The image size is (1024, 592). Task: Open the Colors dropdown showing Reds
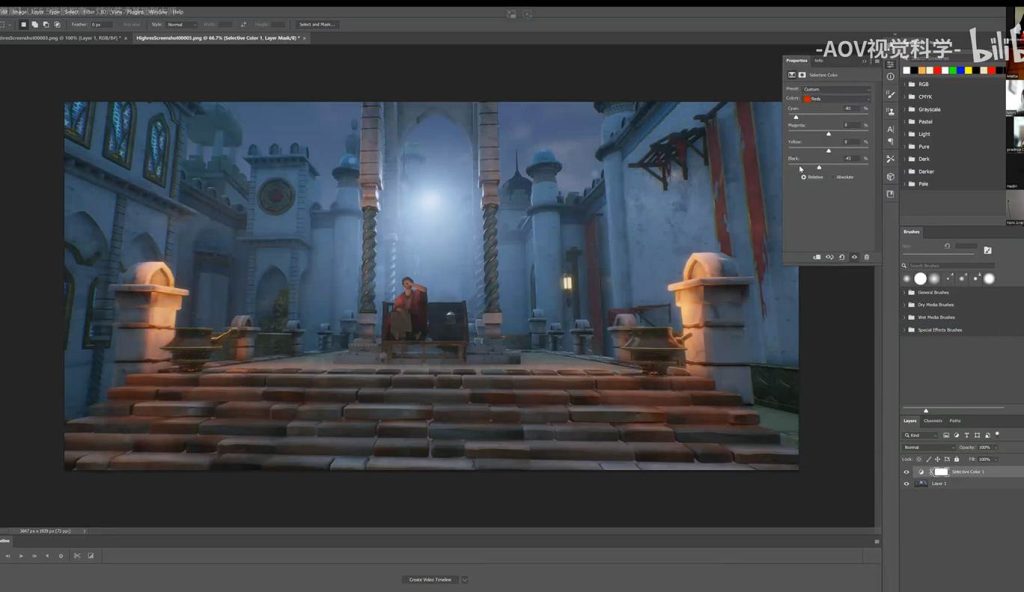[836, 98]
